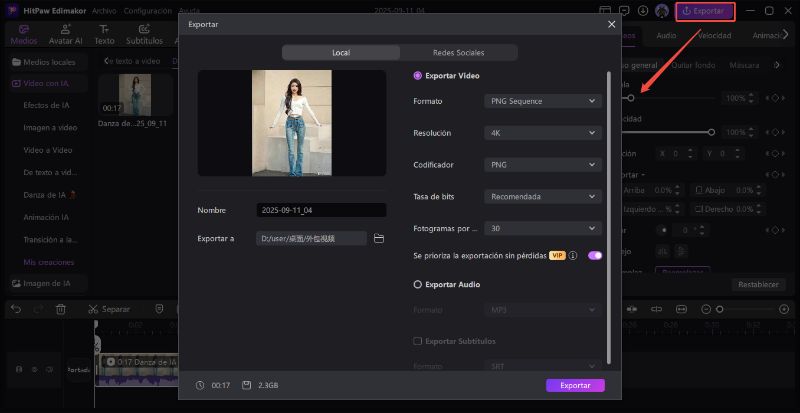Open the feedback message icon in title bar

click(624, 10)
